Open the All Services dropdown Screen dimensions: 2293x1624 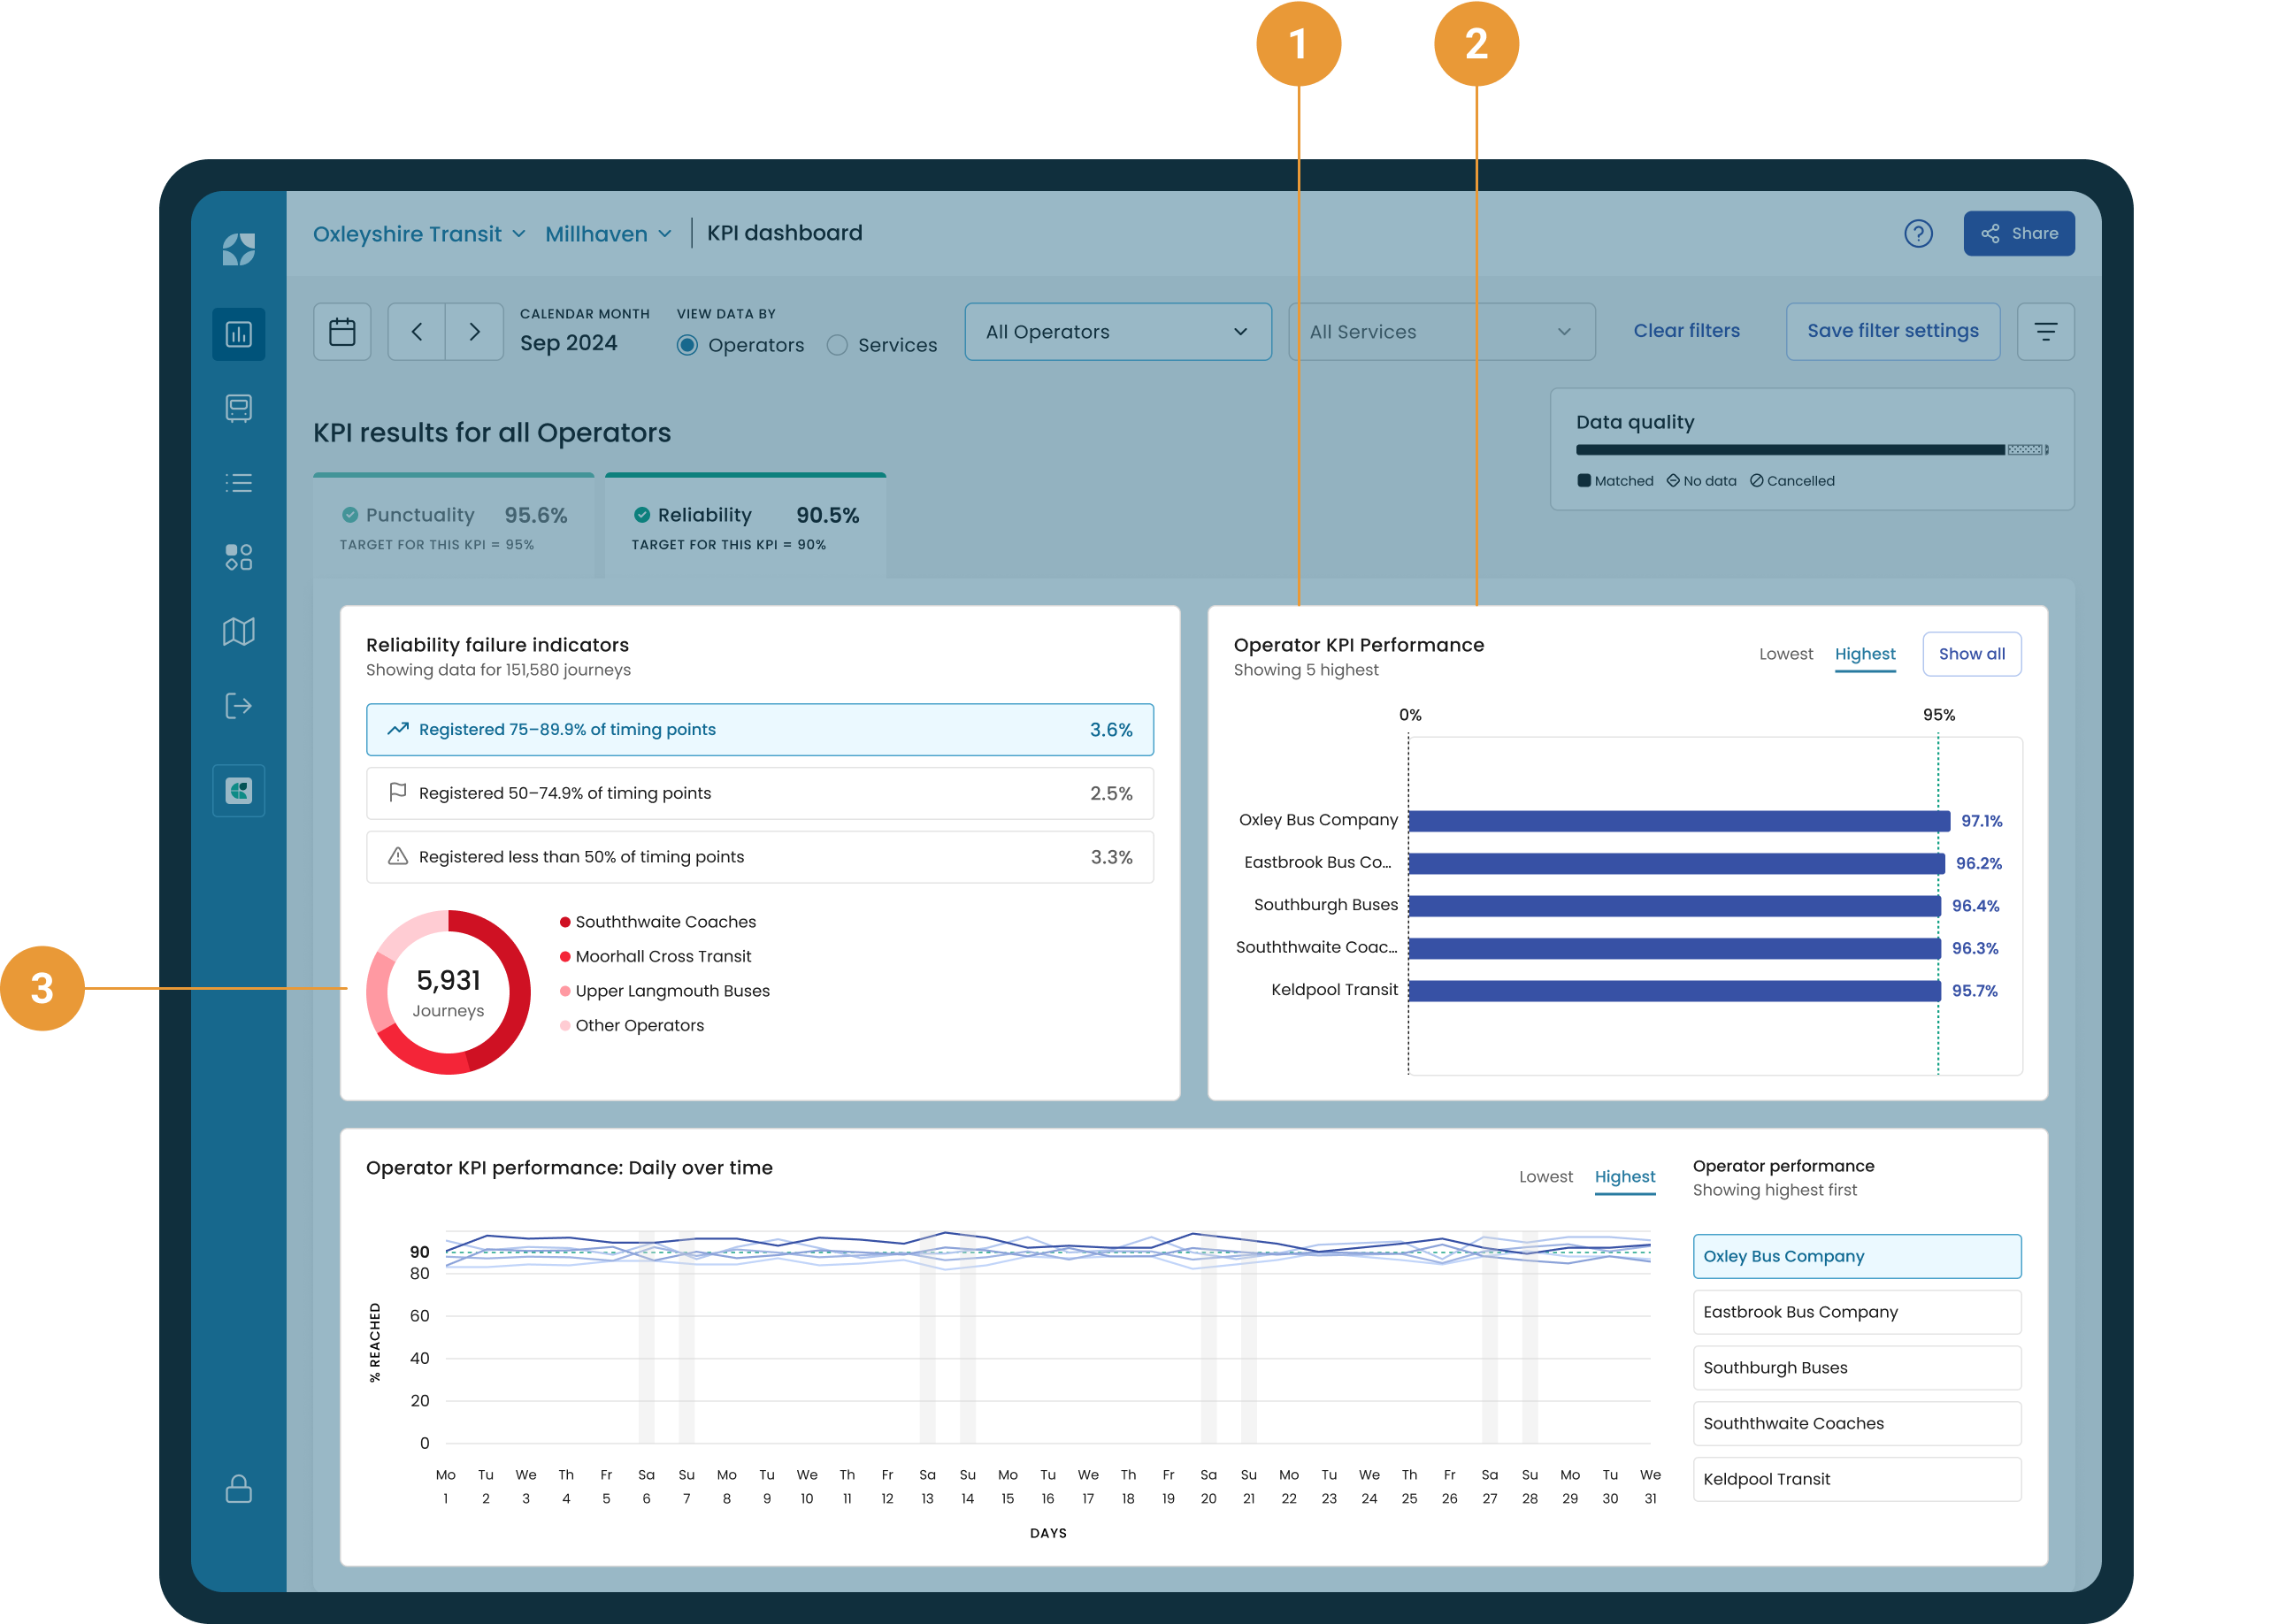[x=1441, y=331]
